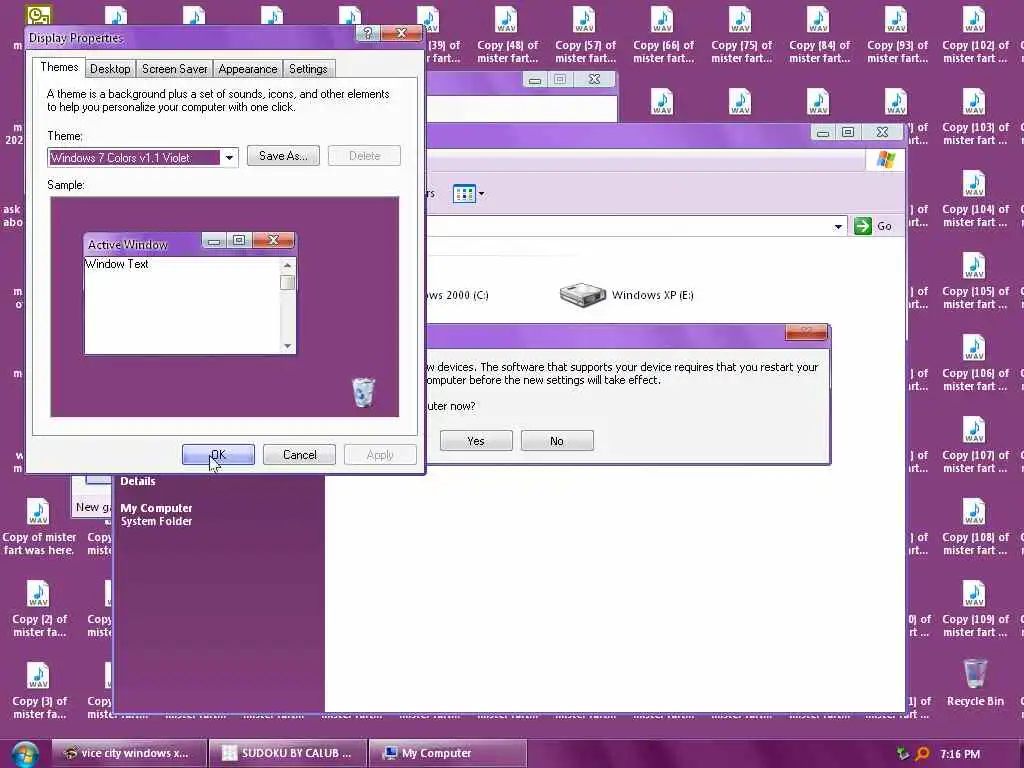Select the Copy (48) of mister fart file
This screenshot has width=1024, height=768.
[x=507, y=36]
